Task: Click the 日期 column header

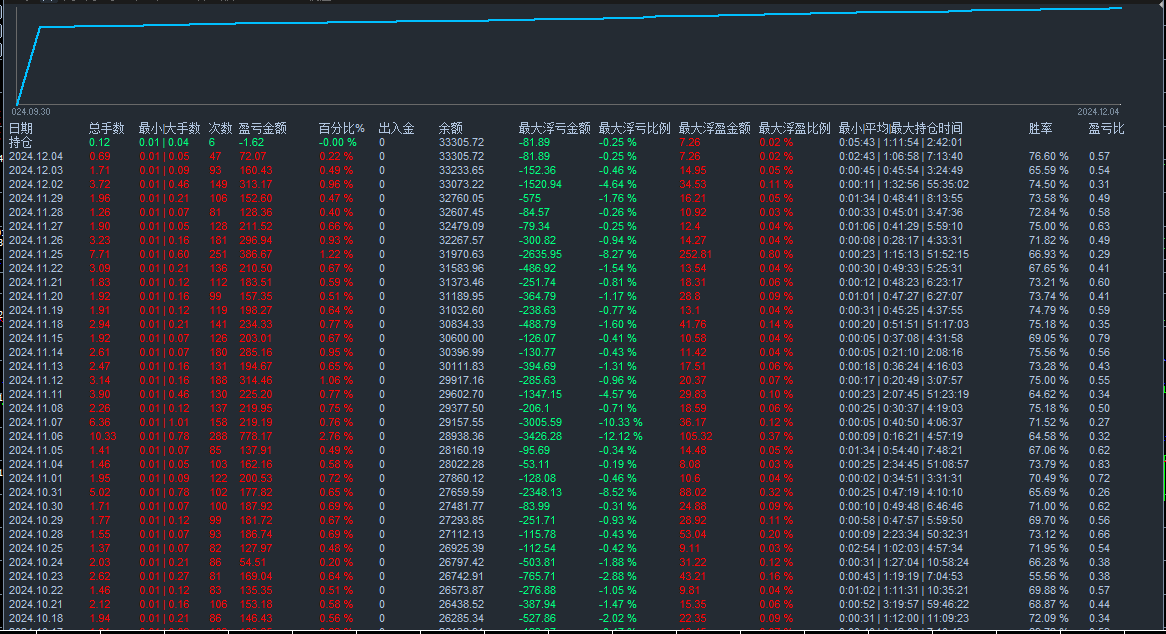Action: pyautogui.click(x=21, y=129)
